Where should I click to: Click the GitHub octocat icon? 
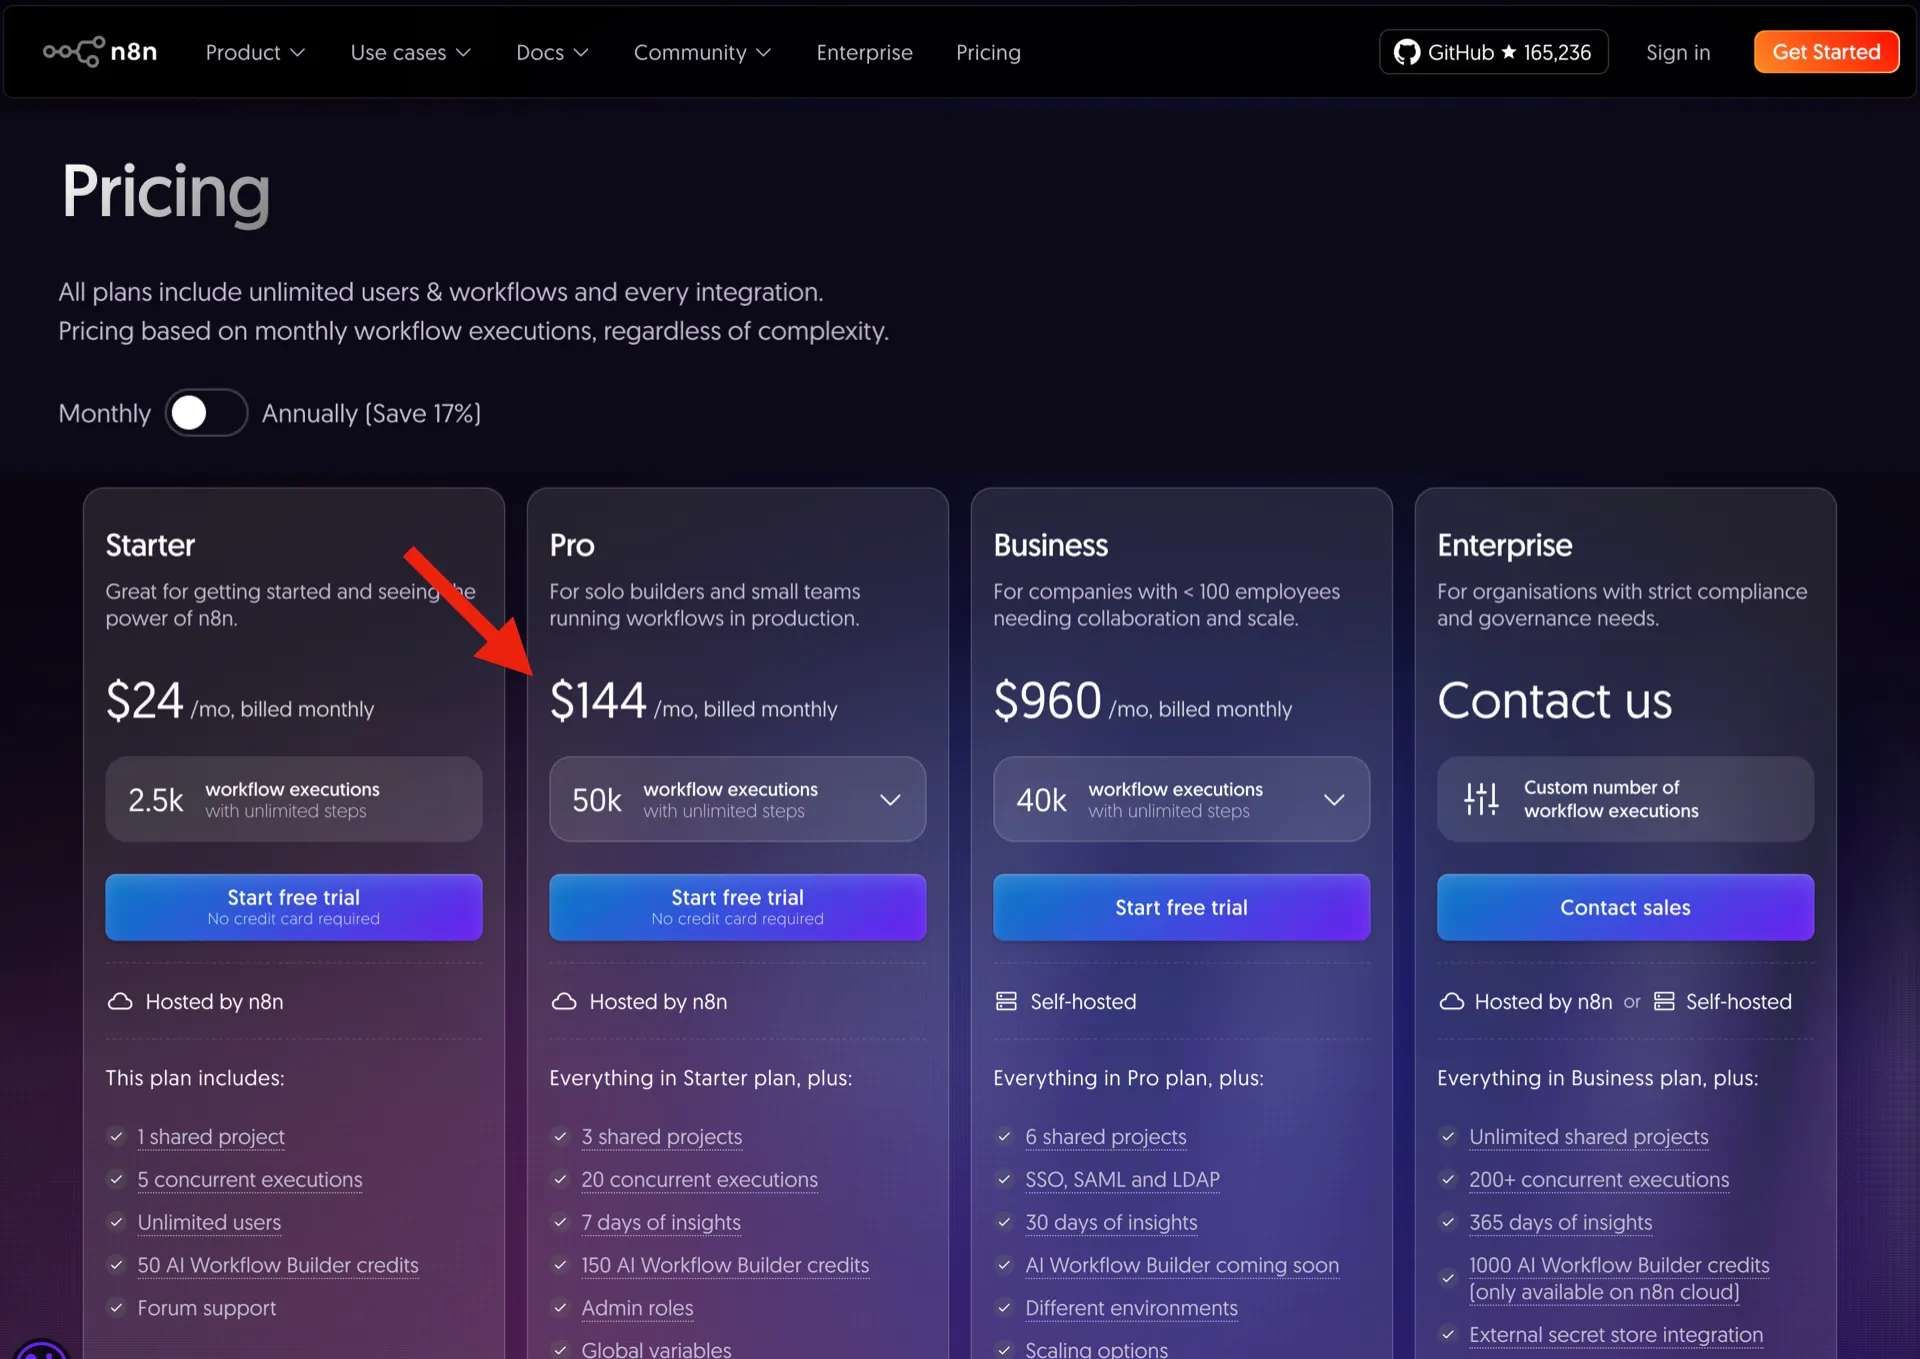coord(1407,52)
